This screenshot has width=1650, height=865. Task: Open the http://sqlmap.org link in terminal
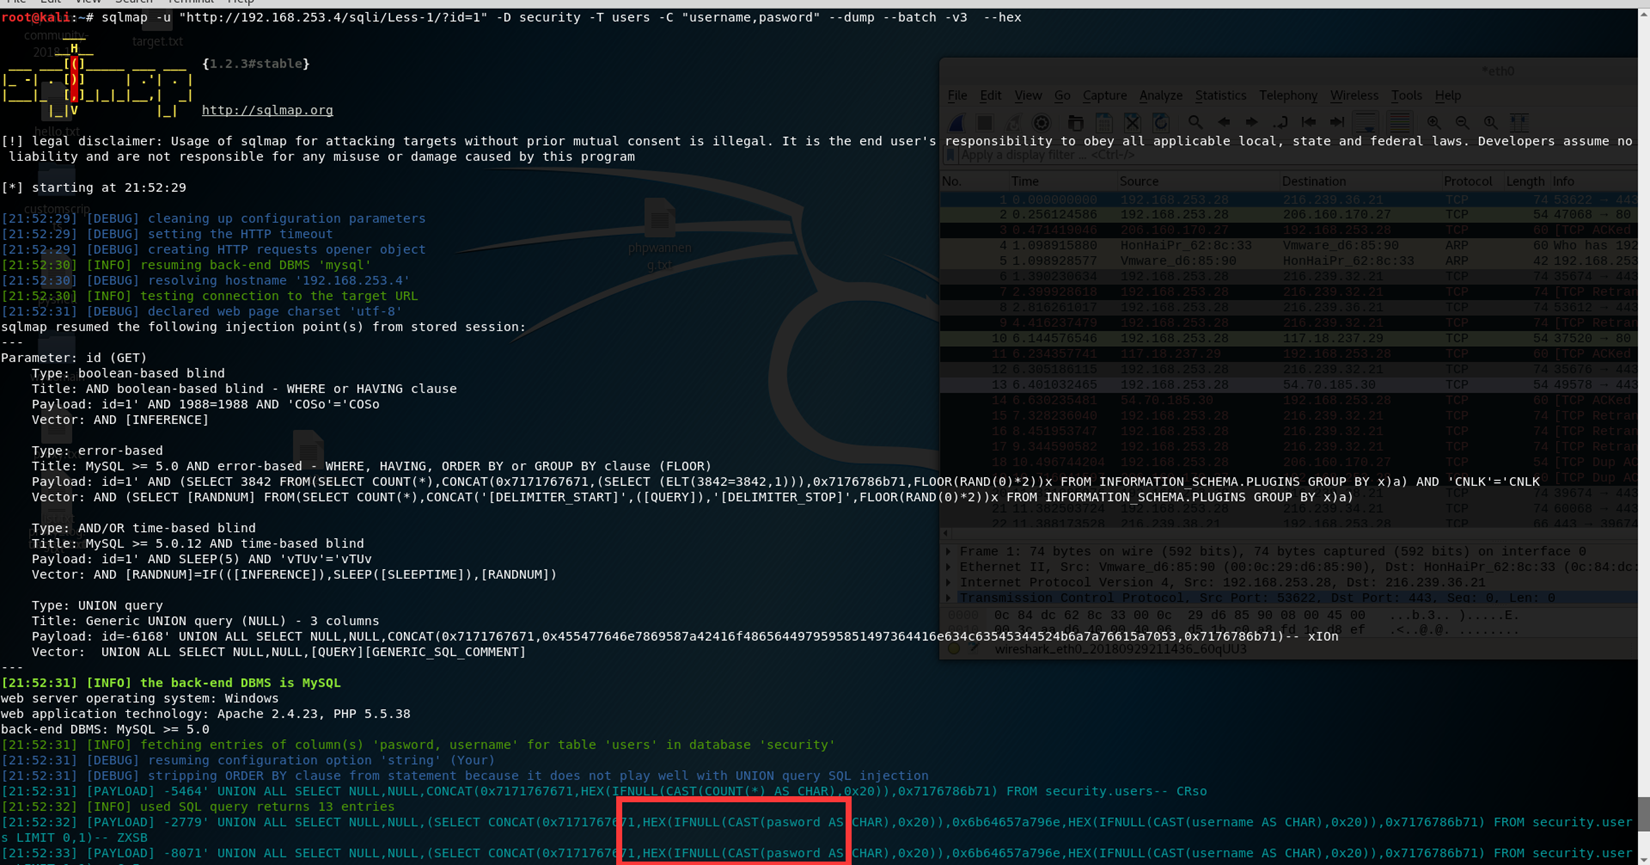point(267,110)
